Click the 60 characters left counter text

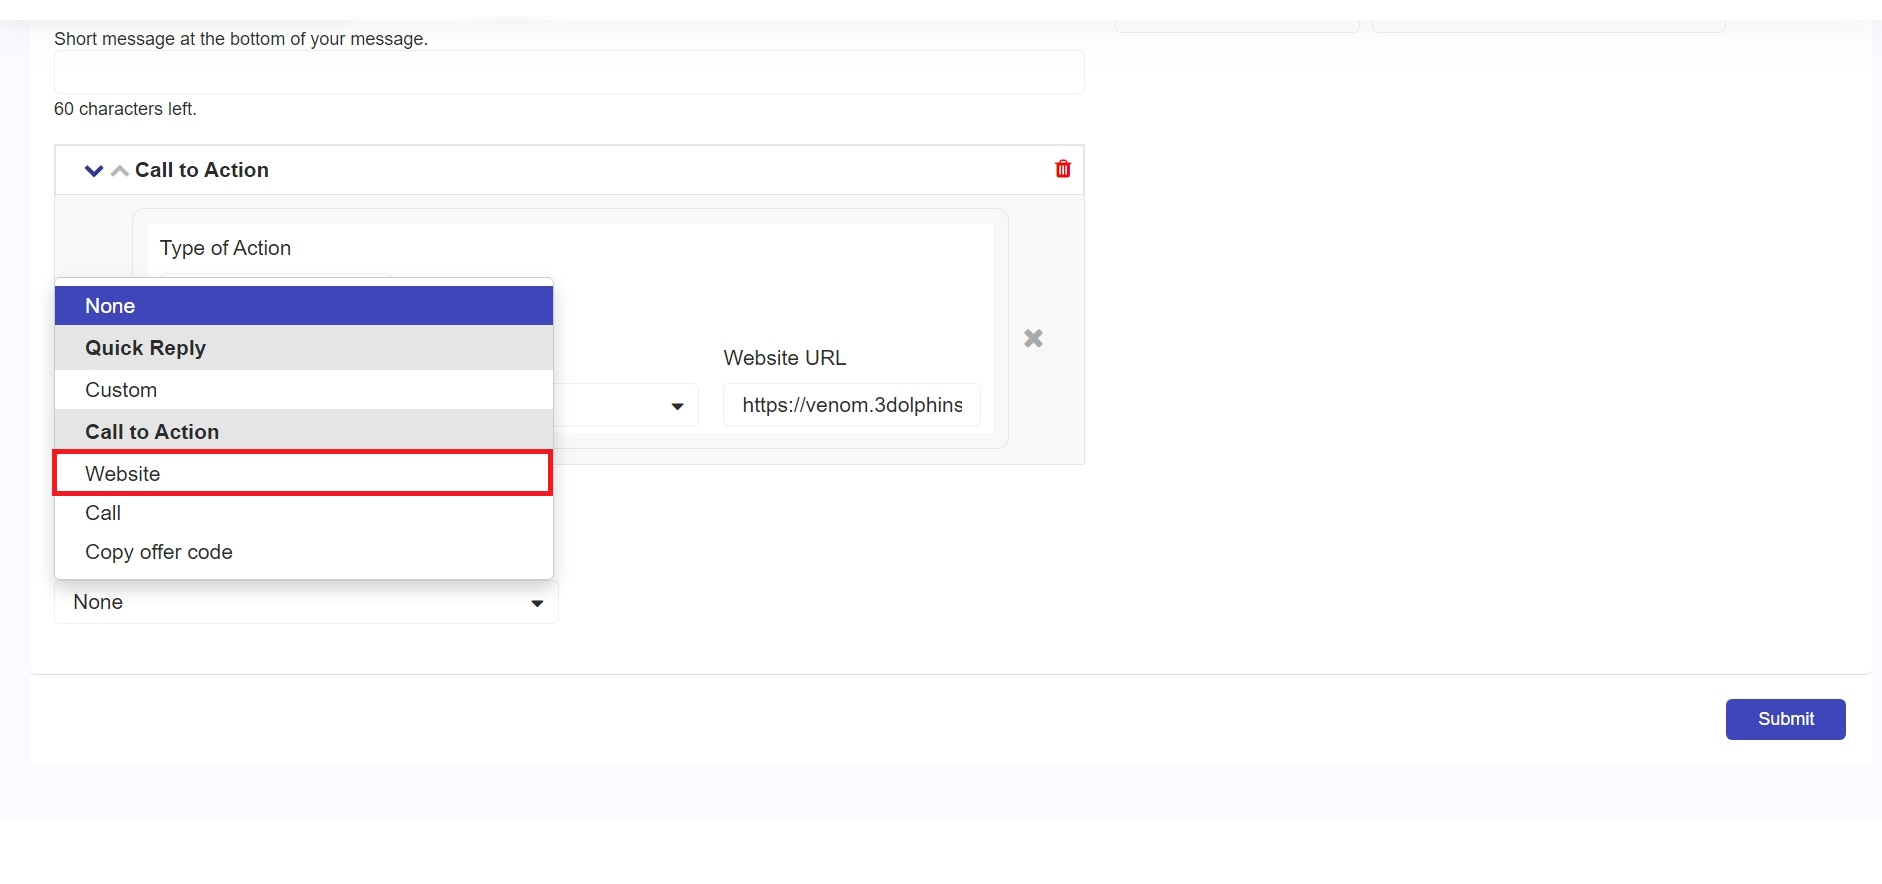[125, 109]
